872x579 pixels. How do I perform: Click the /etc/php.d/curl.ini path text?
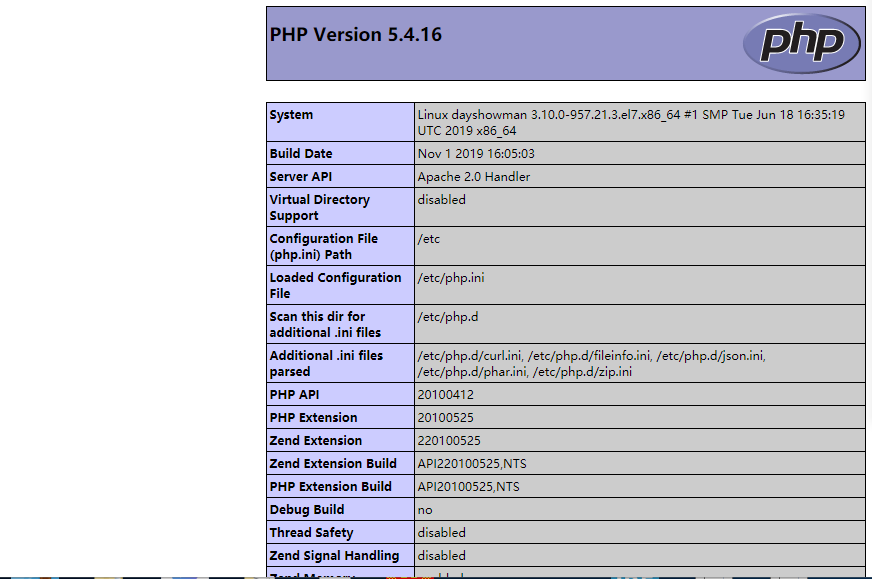[x=462, y=355]
